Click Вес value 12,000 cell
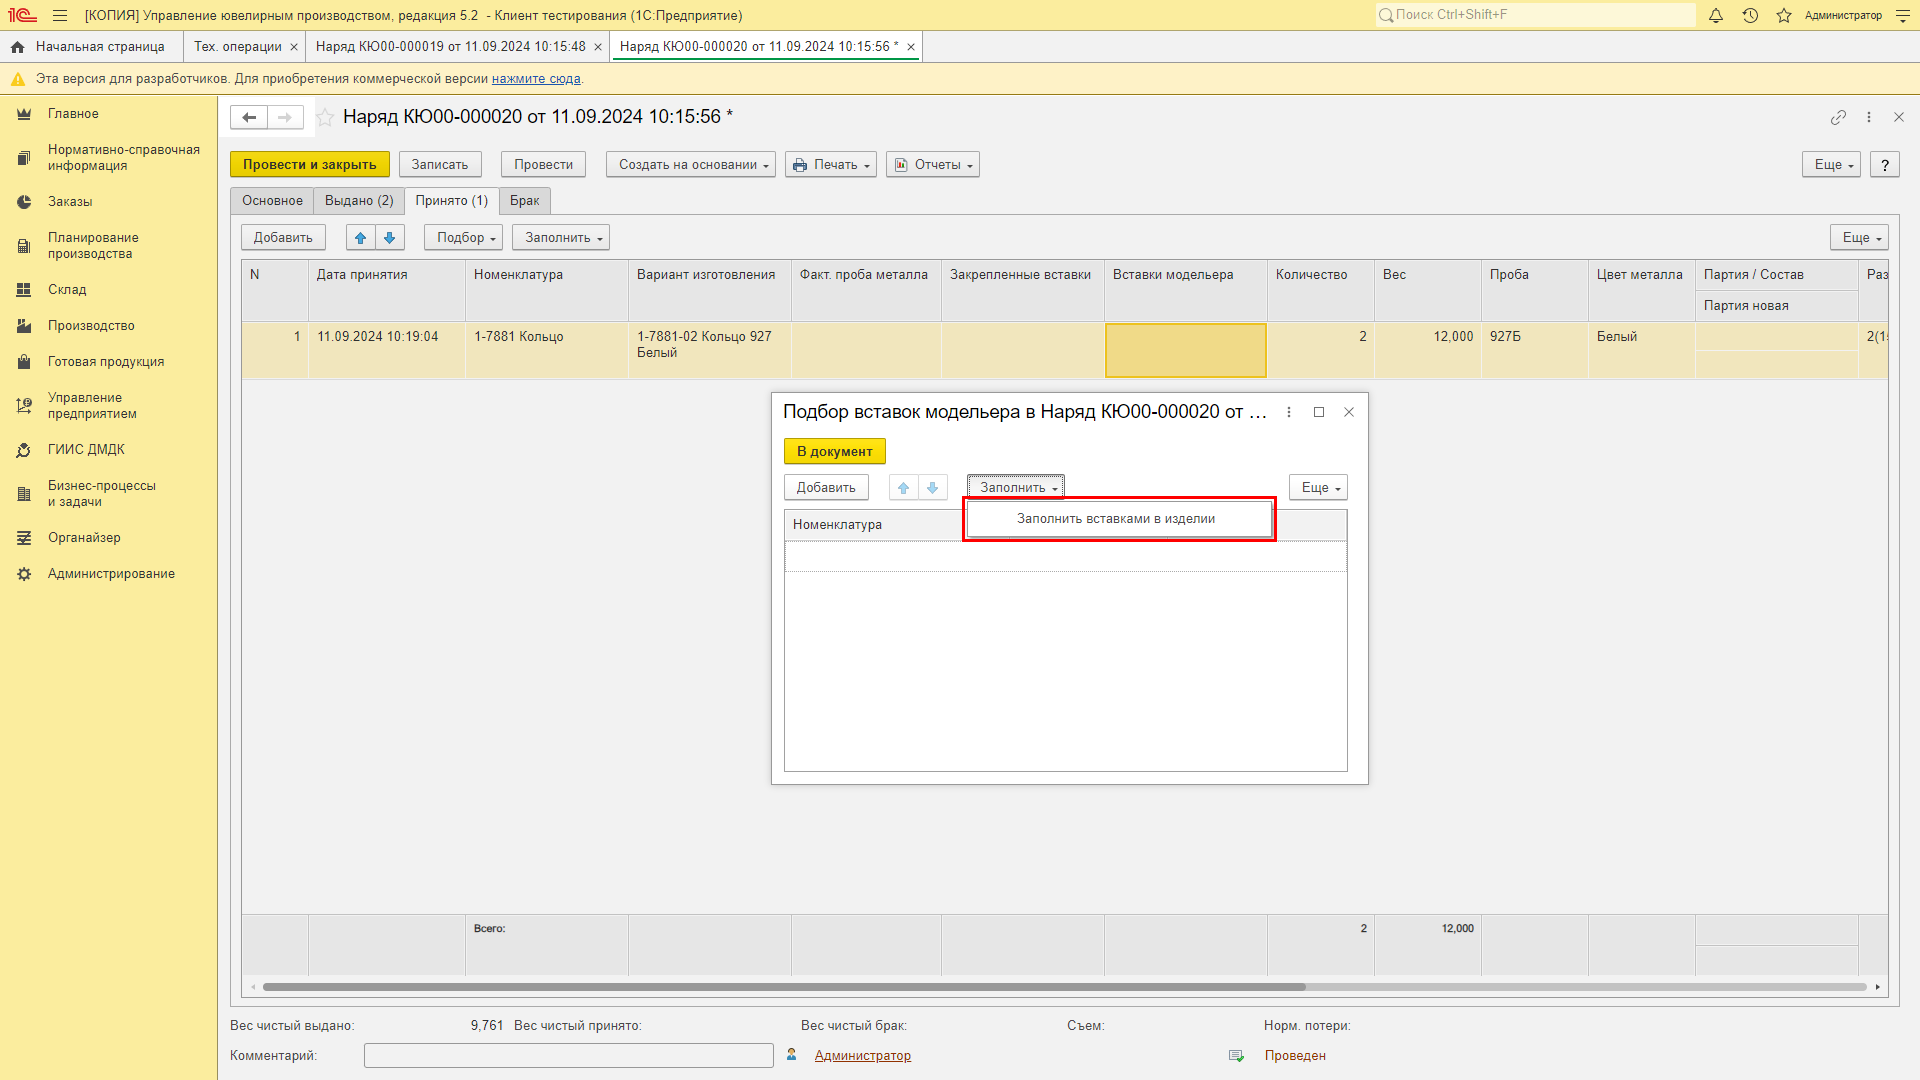 coord(1428,350)
